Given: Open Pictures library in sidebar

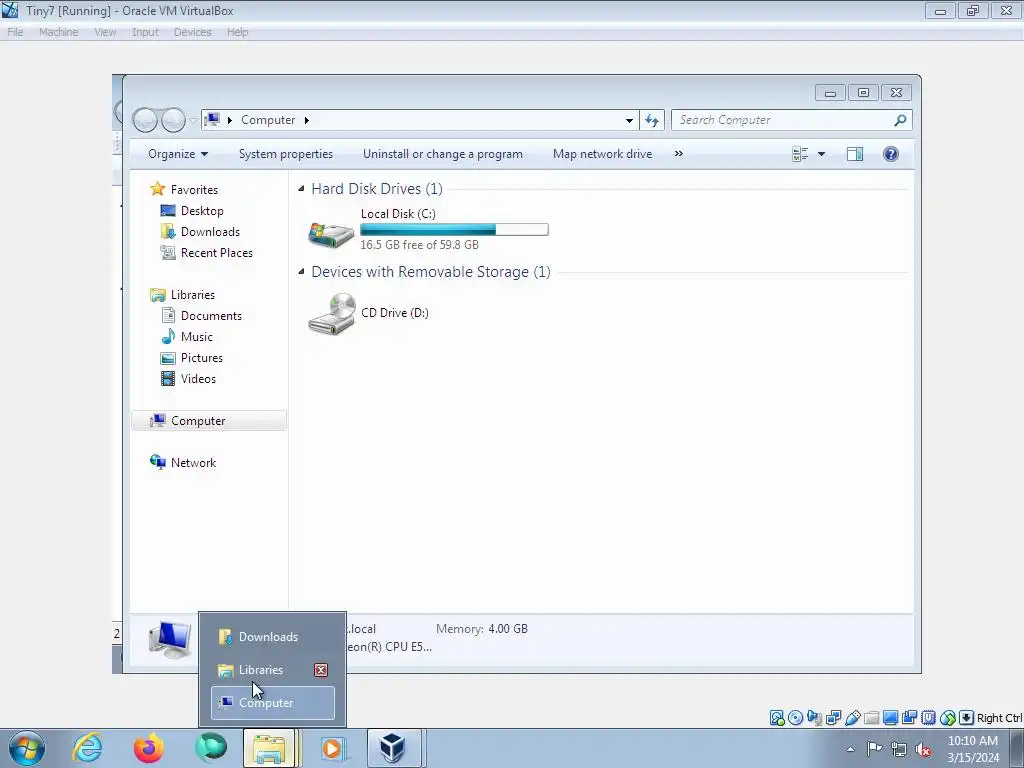Looking at the screenshot, I should (x=201, y=358).
